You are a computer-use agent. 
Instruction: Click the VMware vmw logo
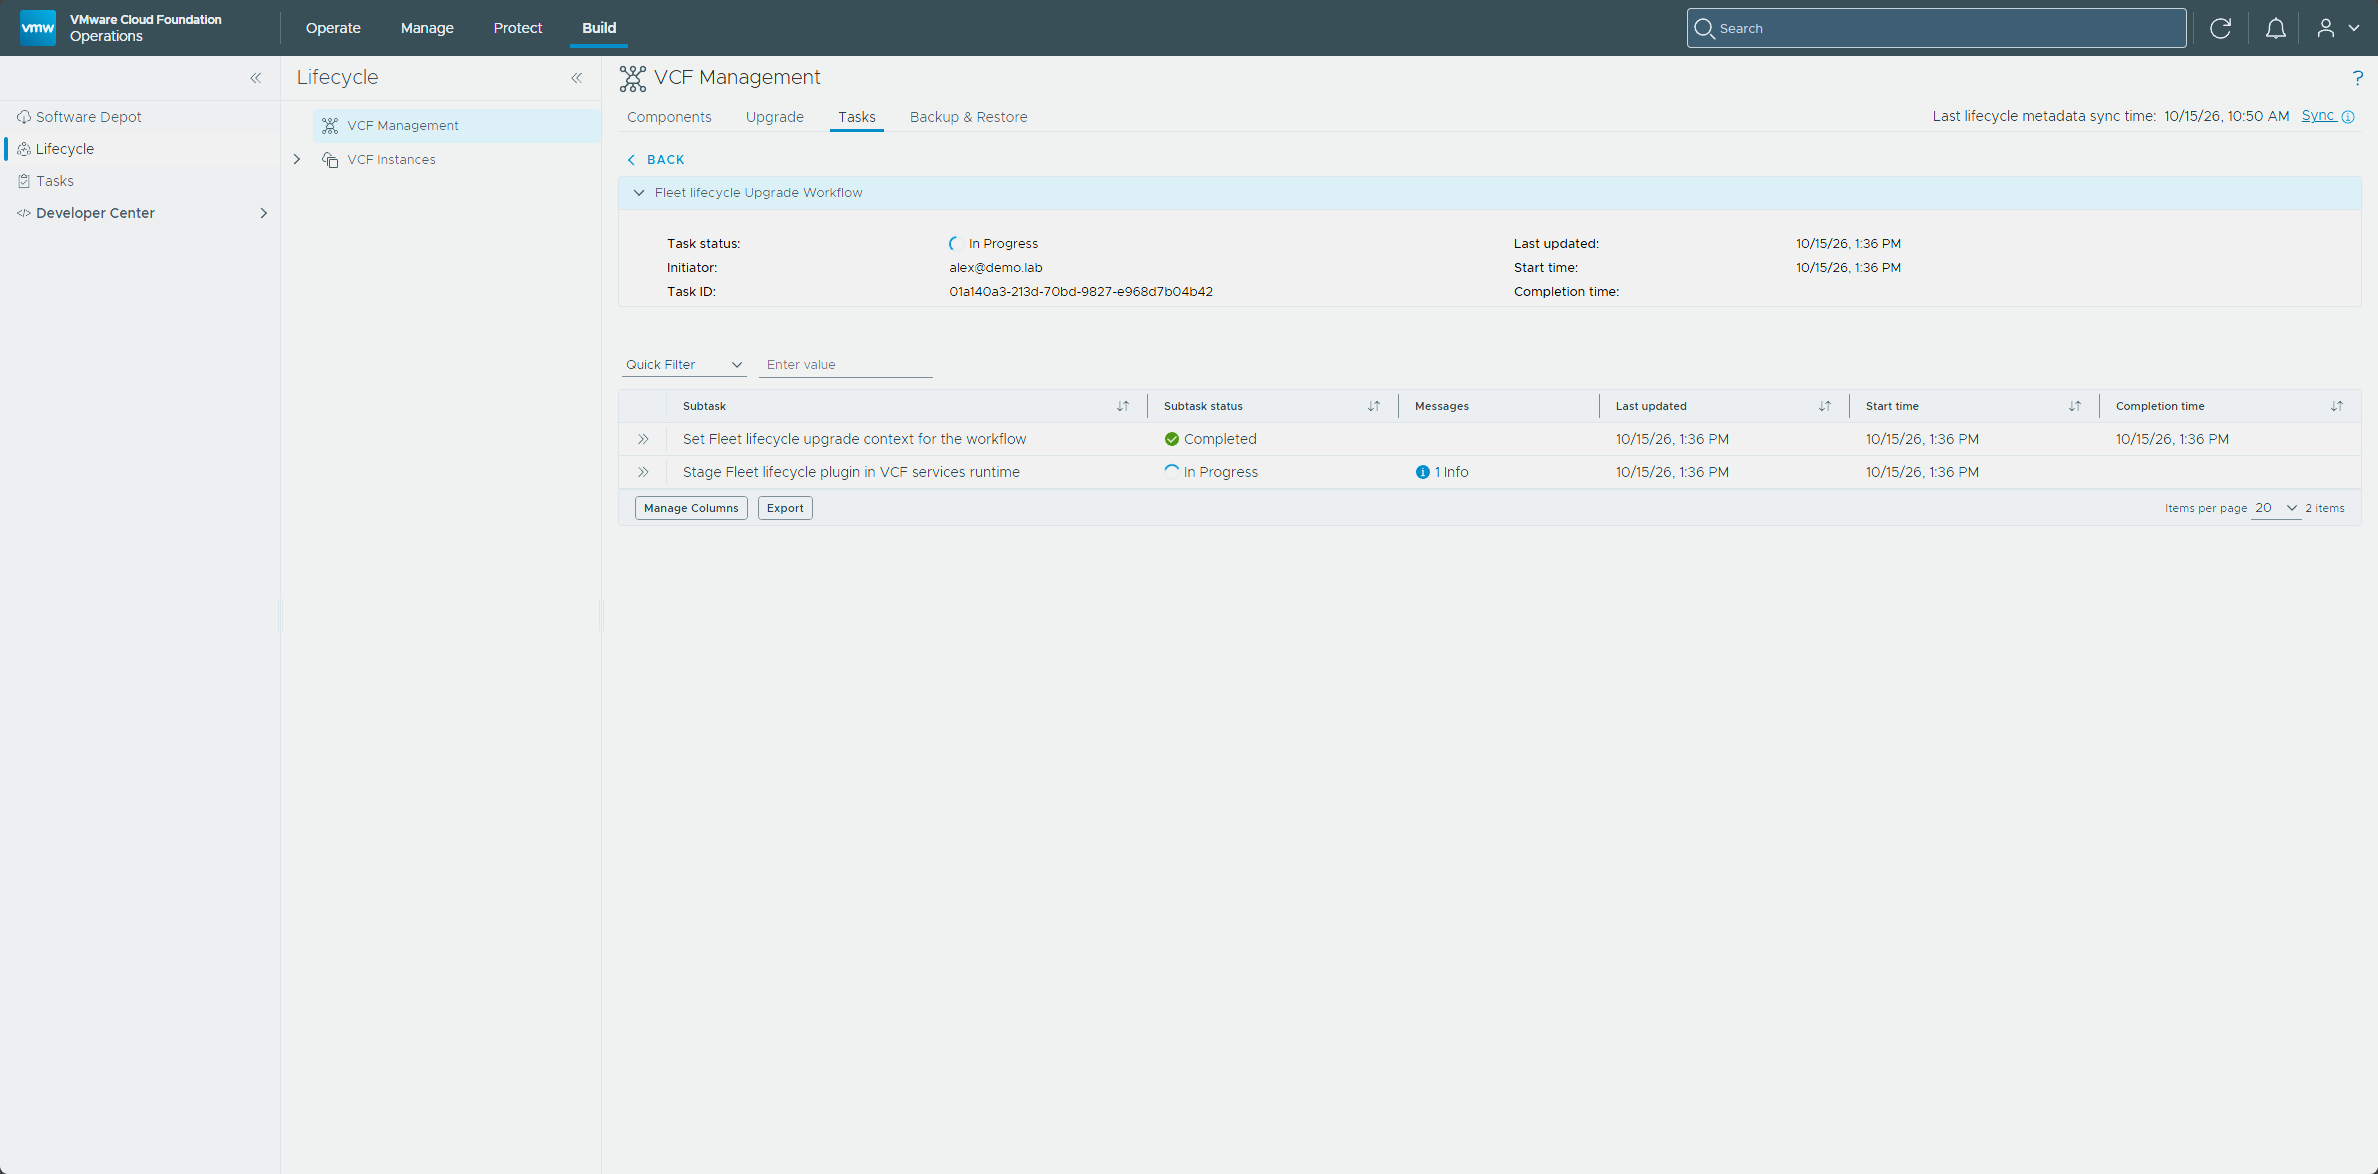pyautogui.click(x=38, y=27)
